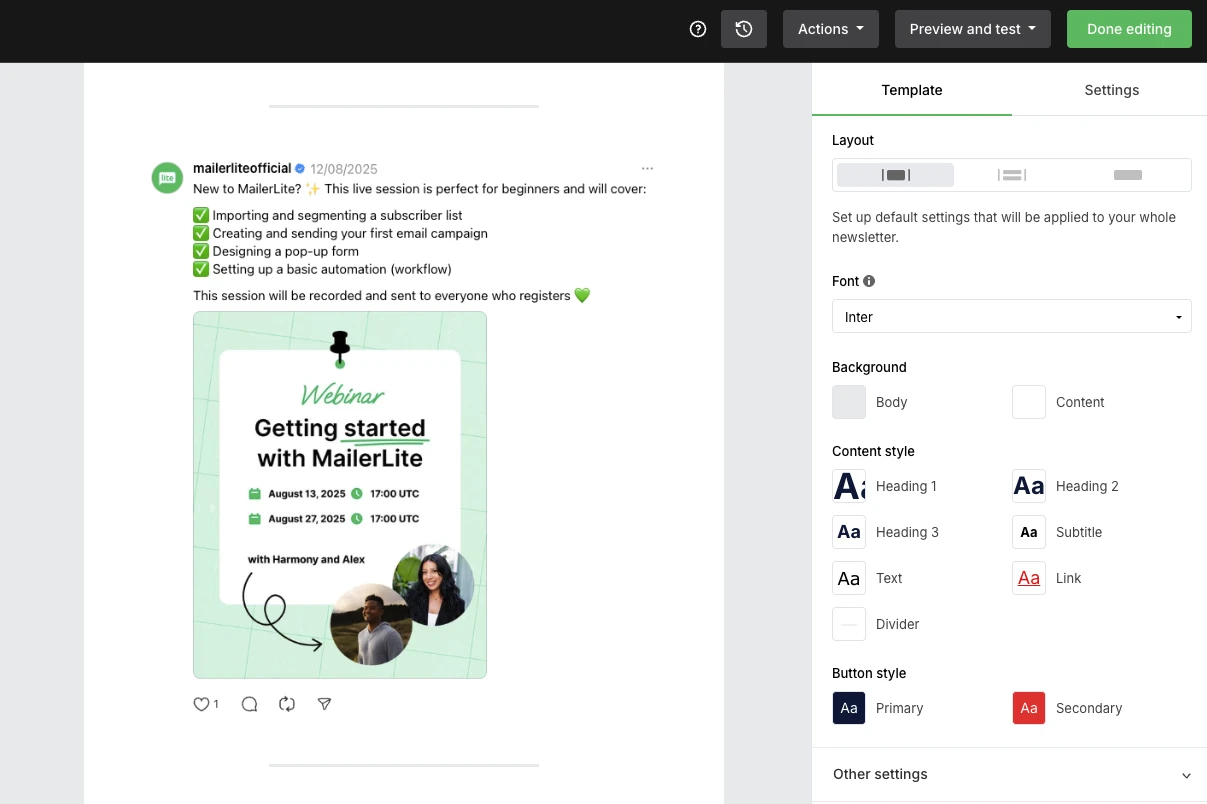Open the Actions dropdown menu
Screen dimensions: 1207x804
coord(831,29)
